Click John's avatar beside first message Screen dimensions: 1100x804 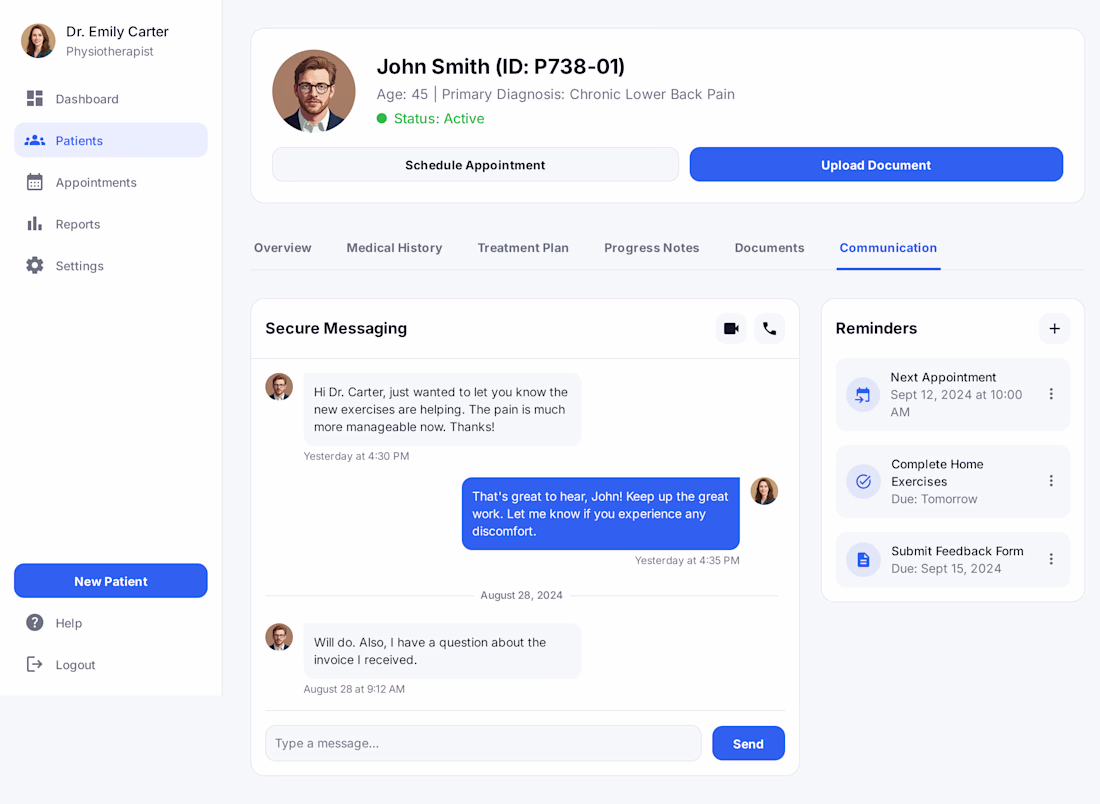tap(279, 387)
